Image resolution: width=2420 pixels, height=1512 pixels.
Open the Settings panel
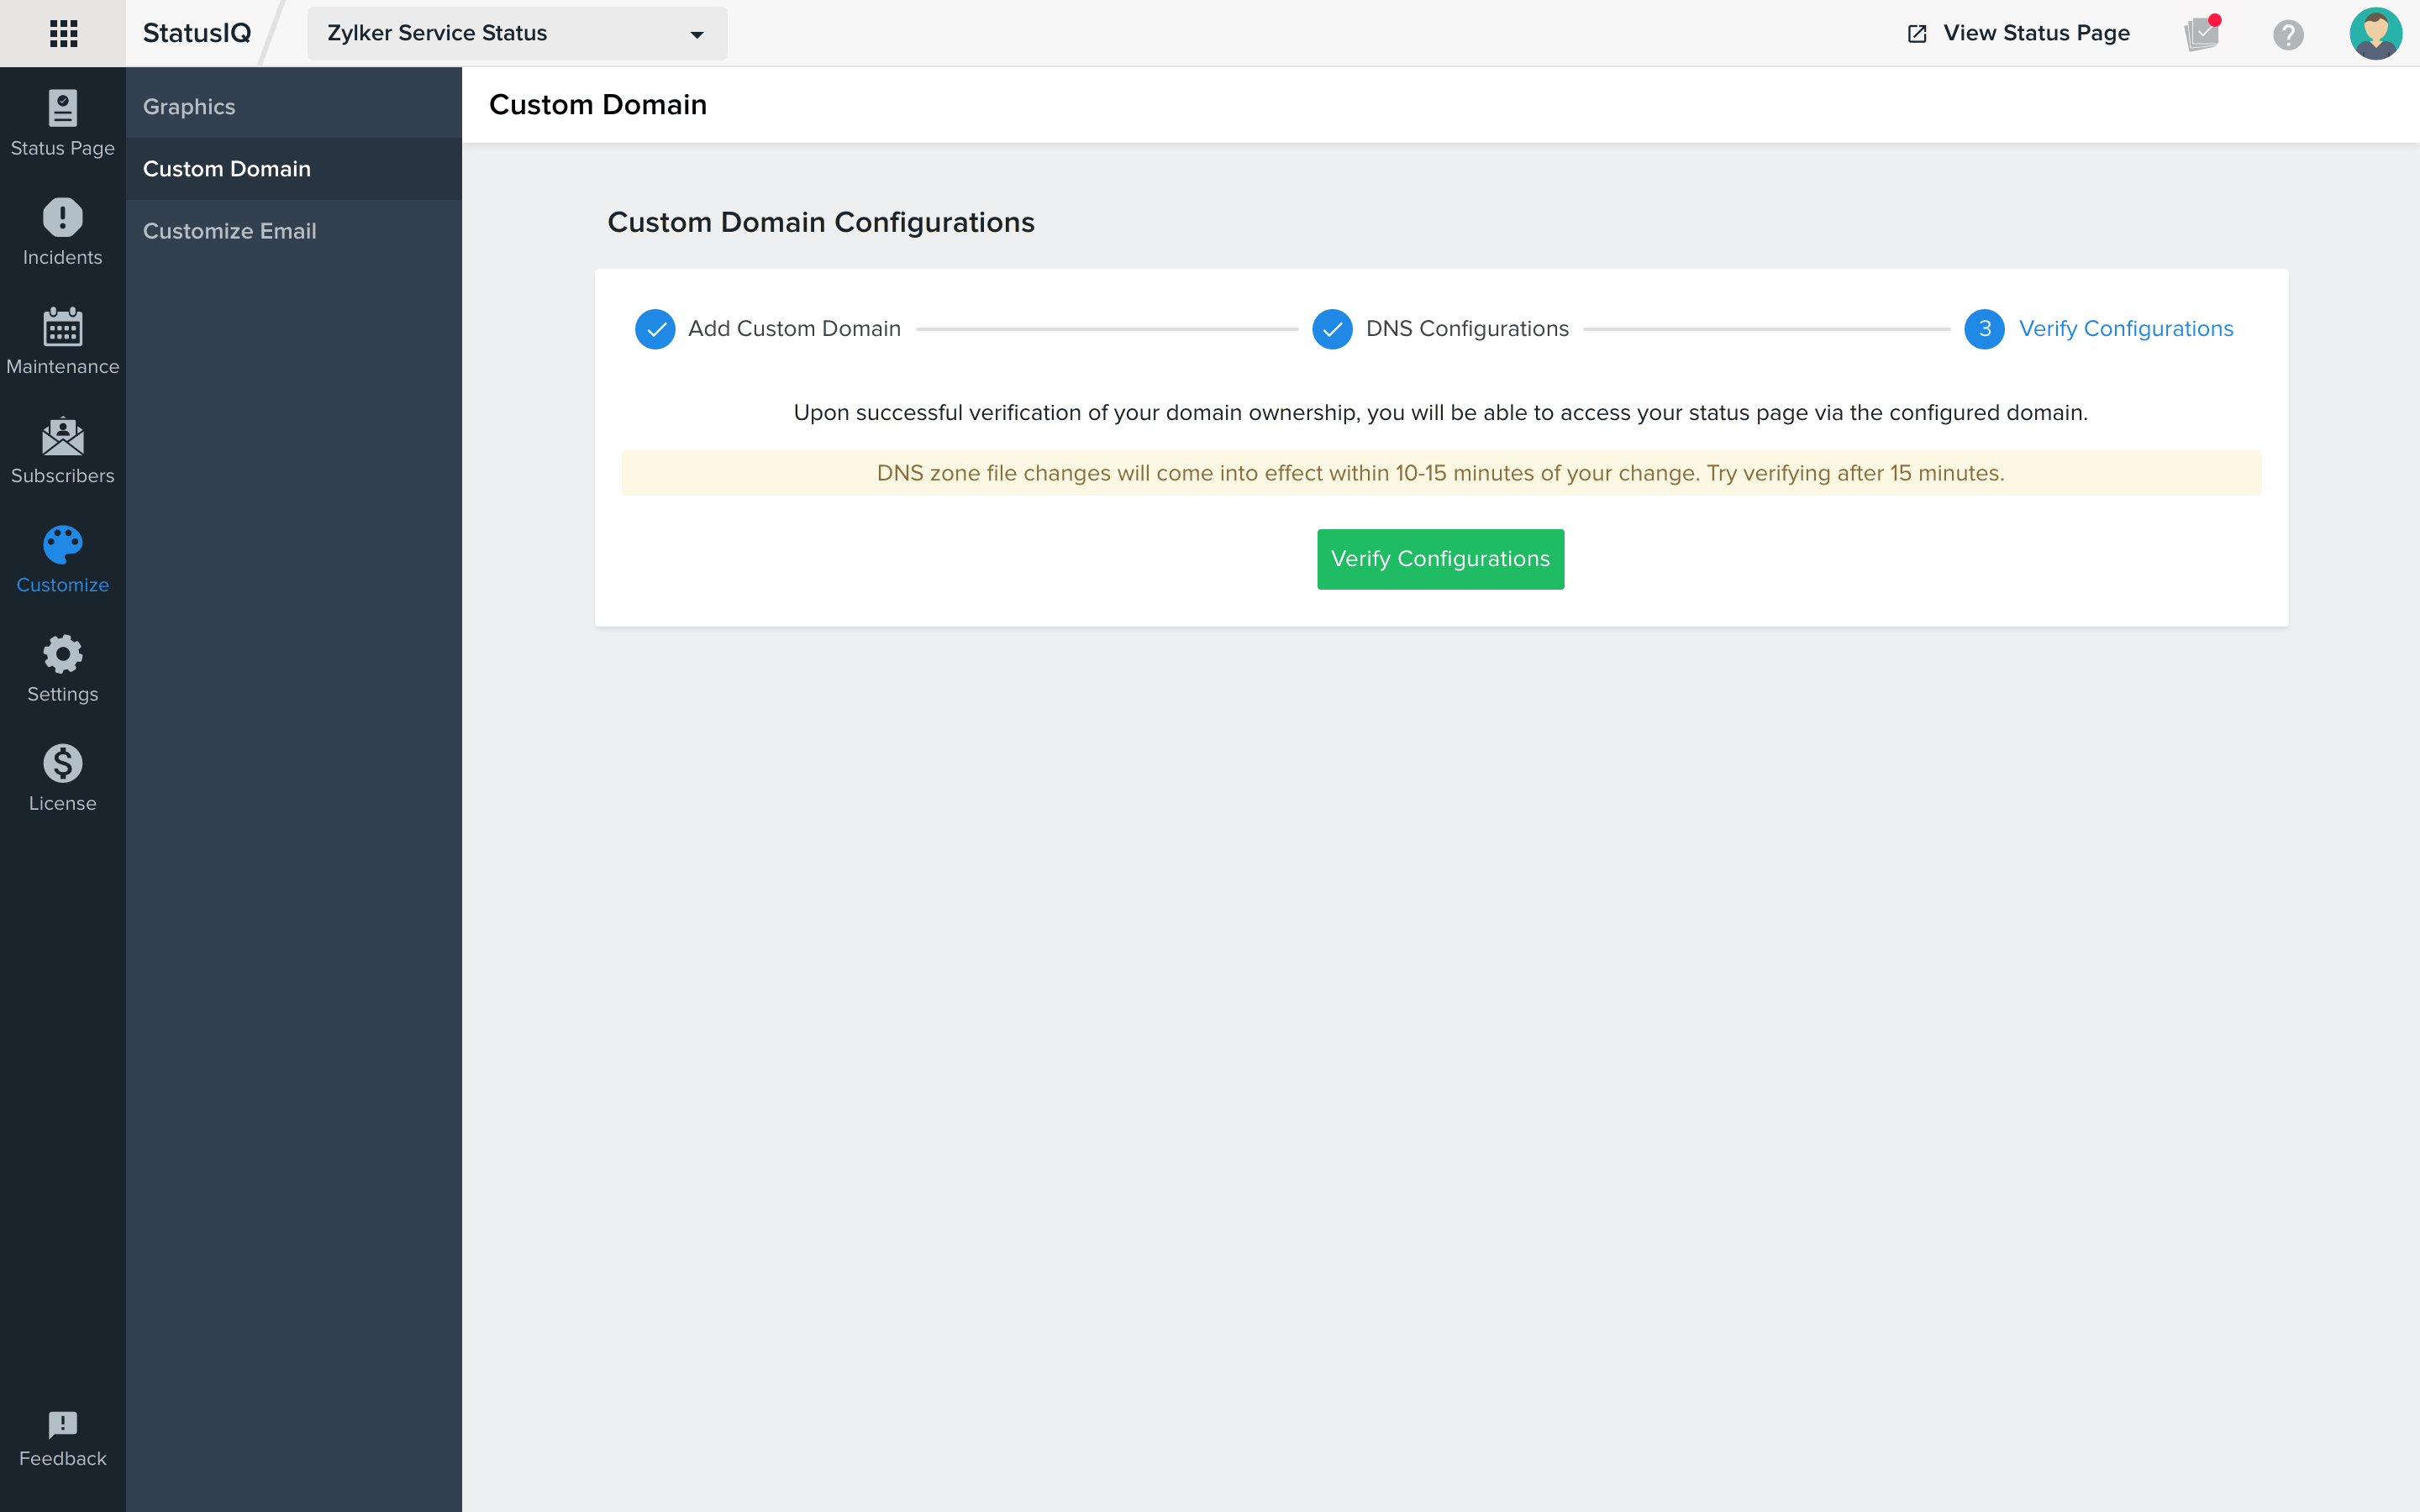(x=63, y=669)
